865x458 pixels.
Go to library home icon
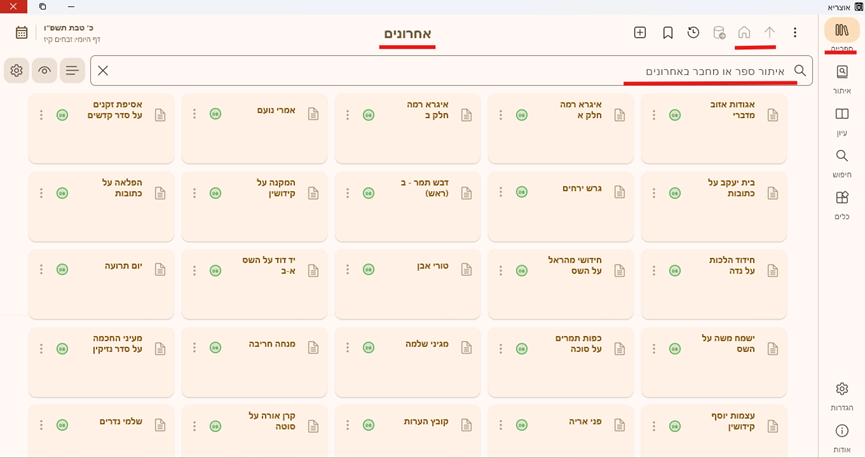744,33
